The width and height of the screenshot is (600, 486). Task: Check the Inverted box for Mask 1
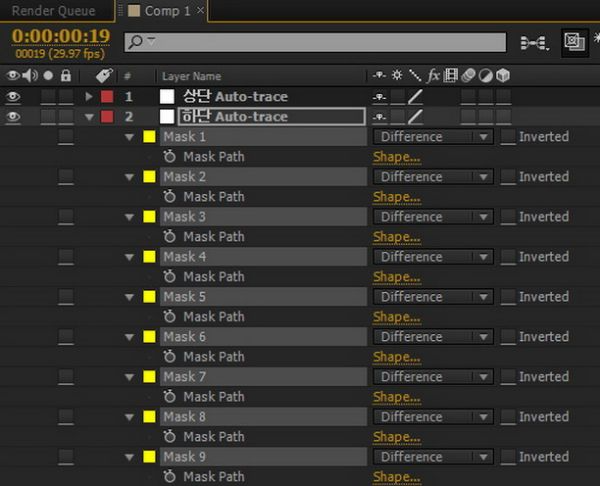point(508,137)
